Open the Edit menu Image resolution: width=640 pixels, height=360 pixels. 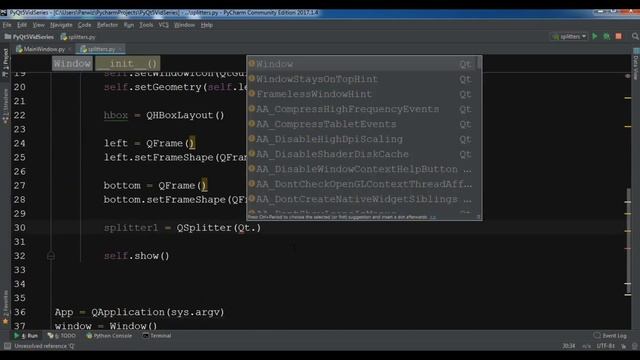coord(22,25)
